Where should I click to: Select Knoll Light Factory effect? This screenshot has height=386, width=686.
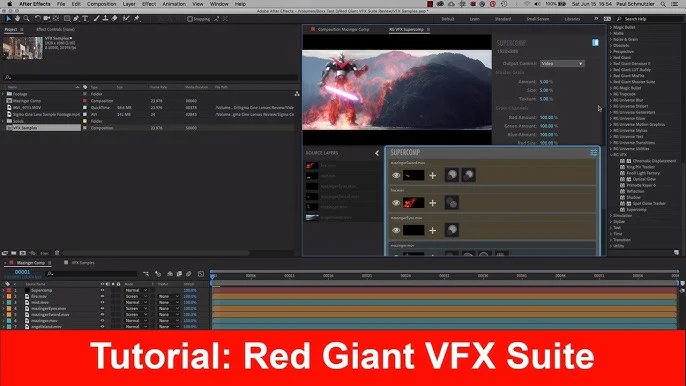pos(643,173)
